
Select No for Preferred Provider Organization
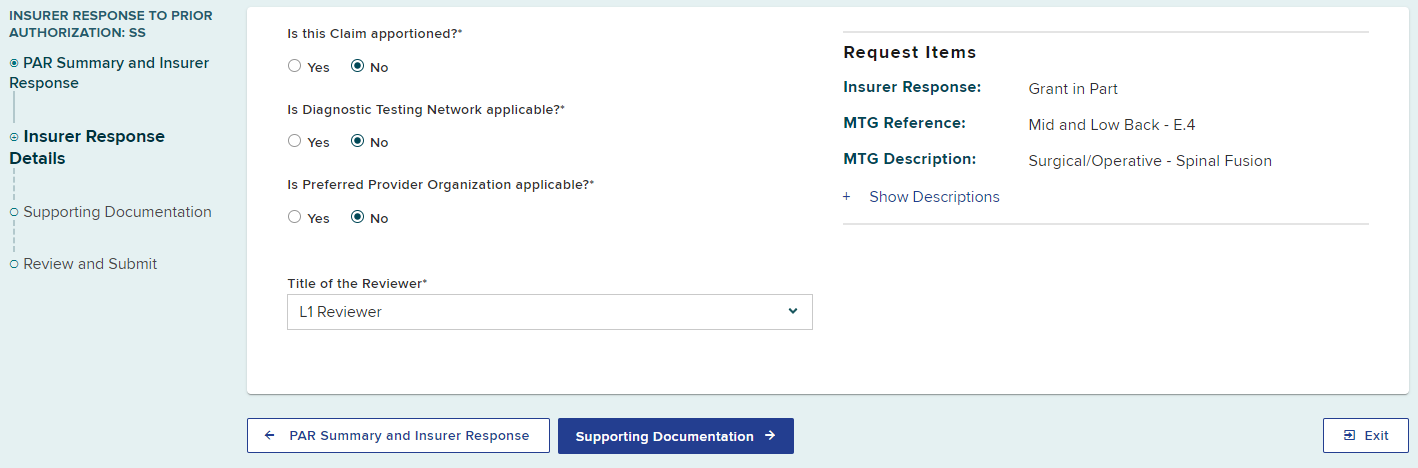[357, 217]
